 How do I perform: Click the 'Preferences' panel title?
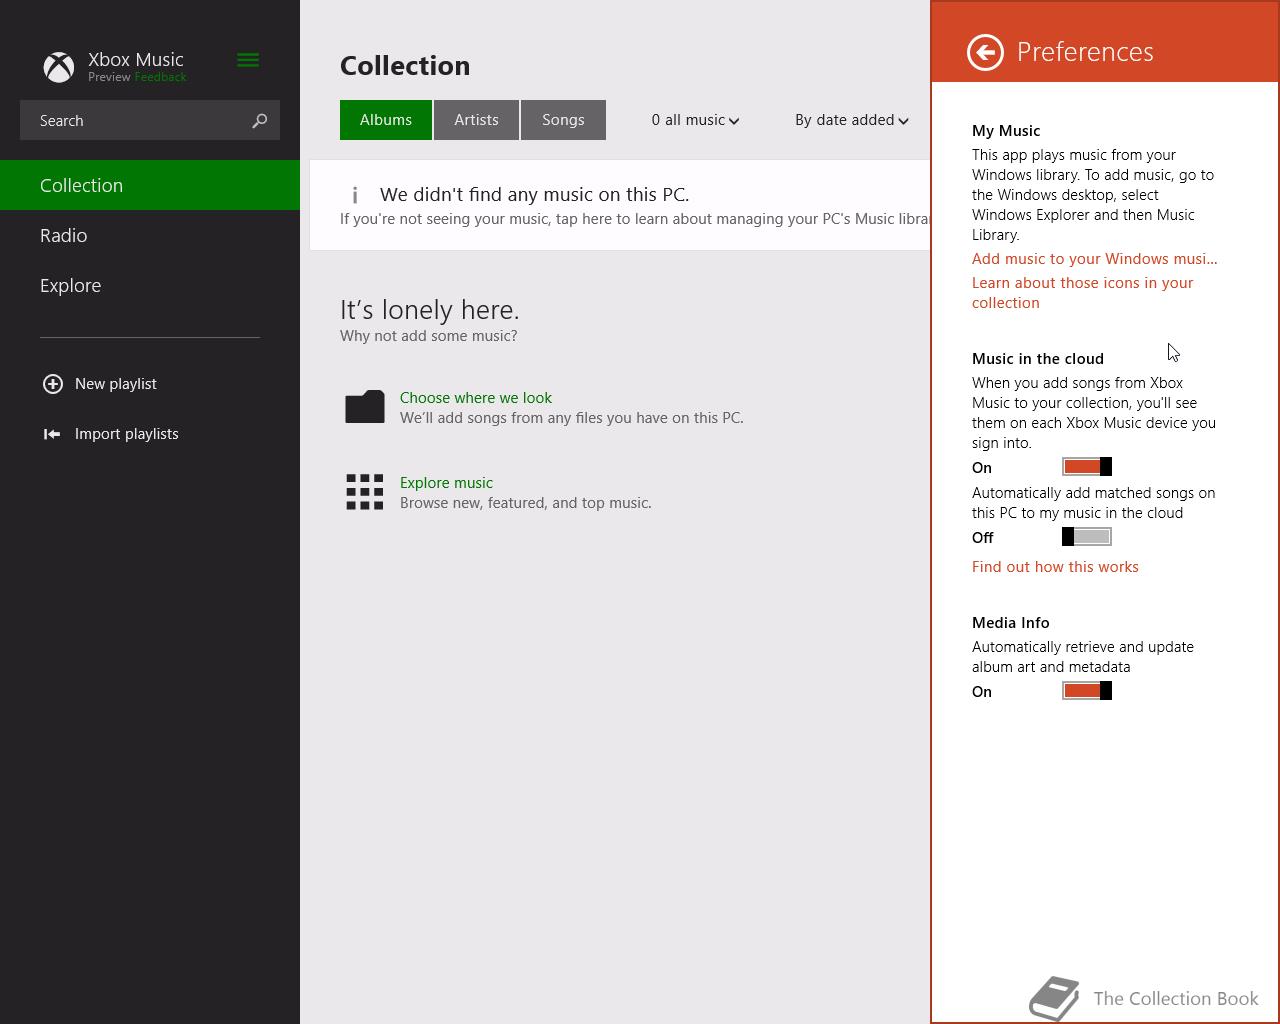(x=1085, y=52)
